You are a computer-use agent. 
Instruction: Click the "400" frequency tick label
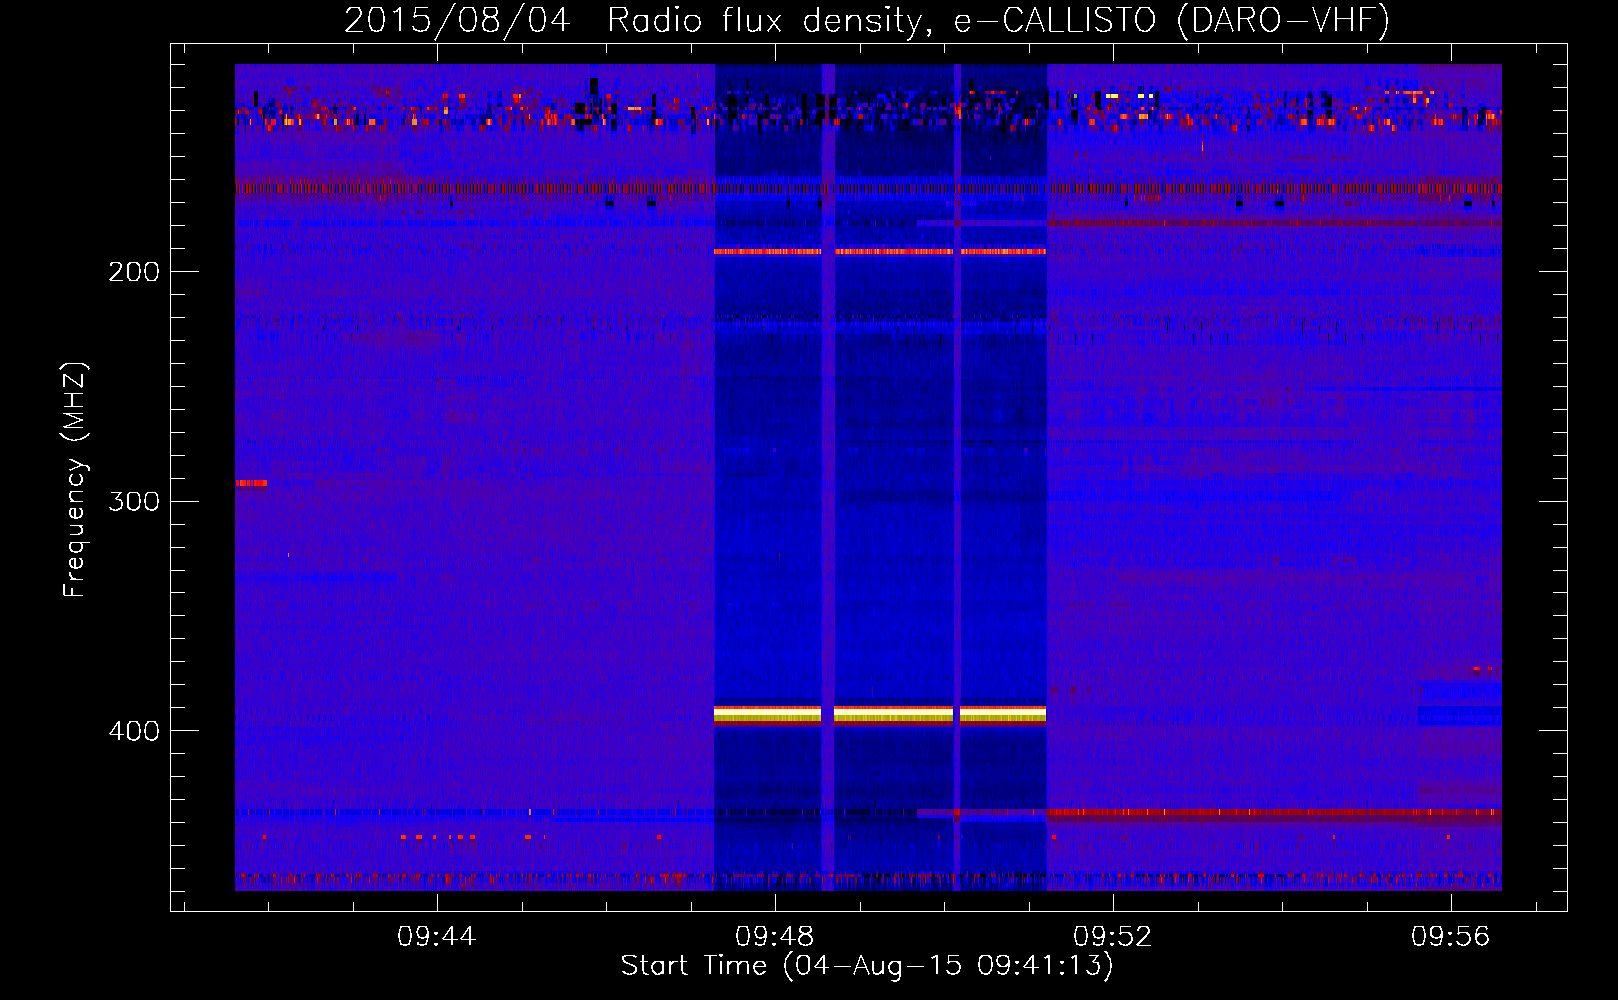(x=134, y=731)
